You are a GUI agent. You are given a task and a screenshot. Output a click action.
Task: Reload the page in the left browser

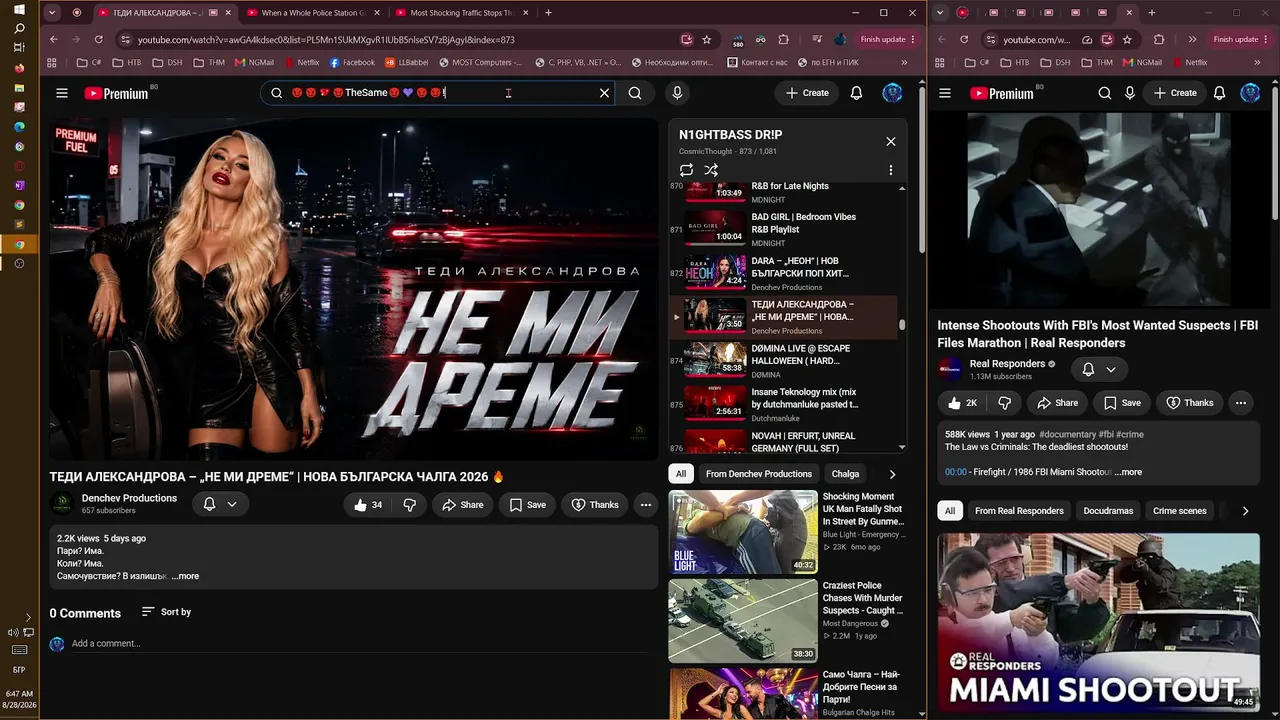98,39
